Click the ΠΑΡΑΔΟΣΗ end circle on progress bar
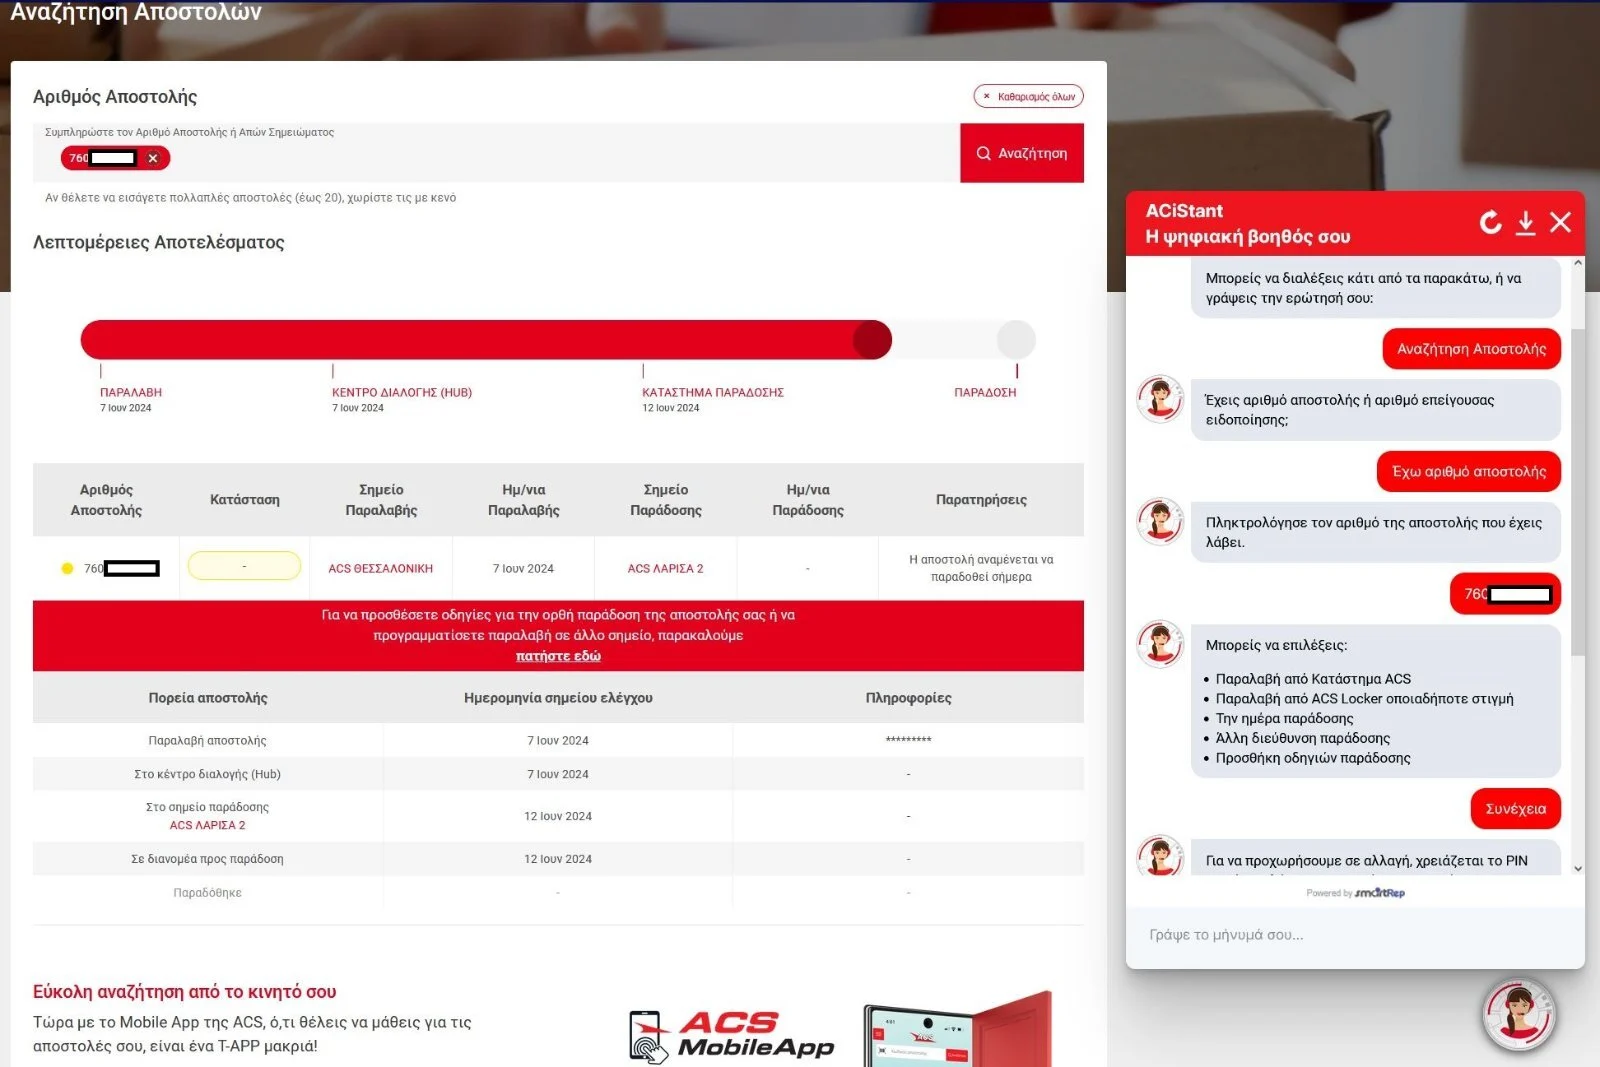The width and height of the screenshot is (1600, 1067). point(1016,340)
